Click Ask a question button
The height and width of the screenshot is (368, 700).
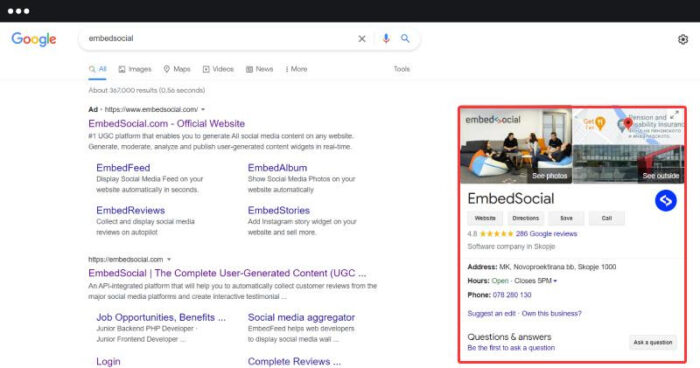(653, 343)
